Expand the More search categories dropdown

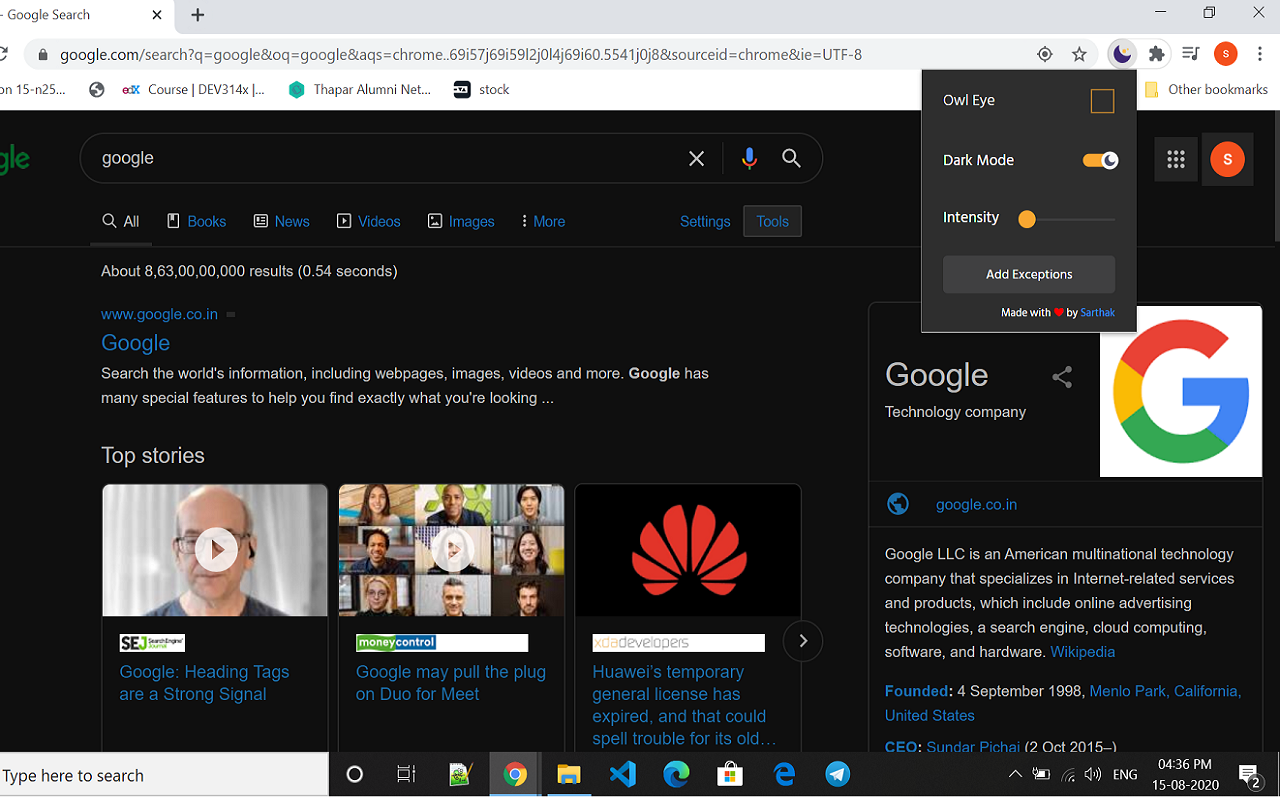click(x=541, y=221)
